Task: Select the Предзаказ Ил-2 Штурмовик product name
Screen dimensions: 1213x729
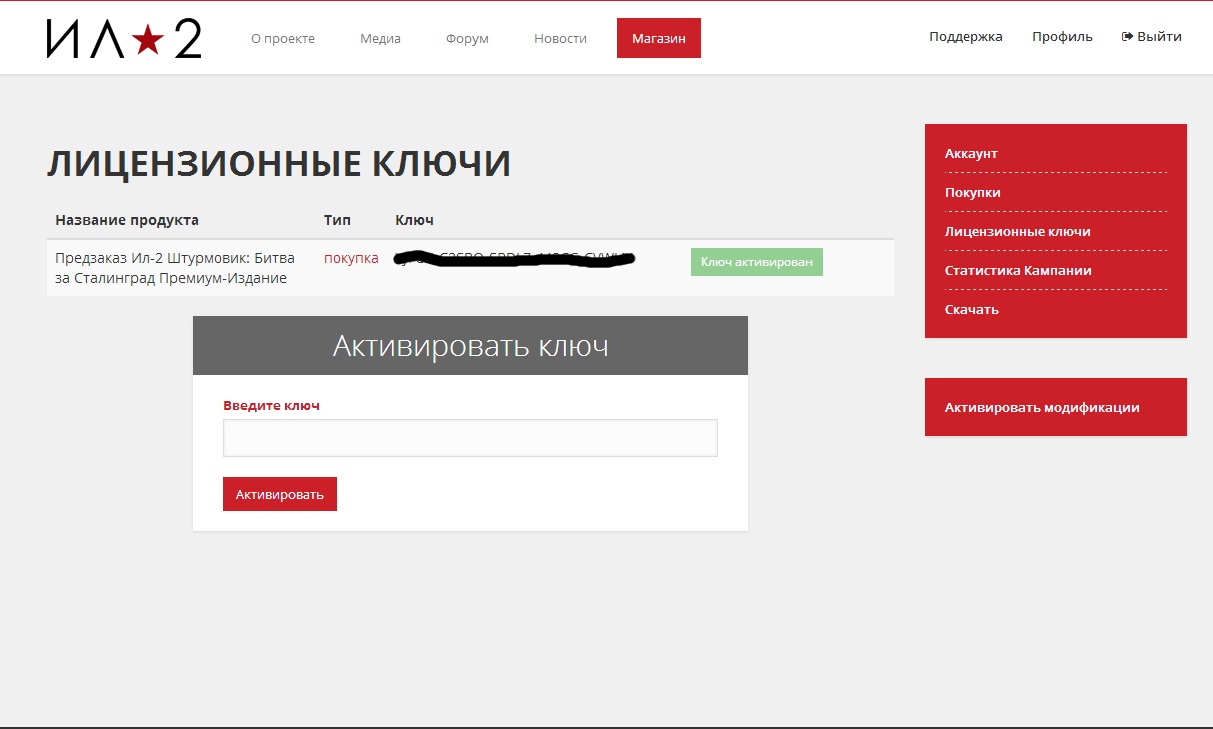Action: coord(175,268)
